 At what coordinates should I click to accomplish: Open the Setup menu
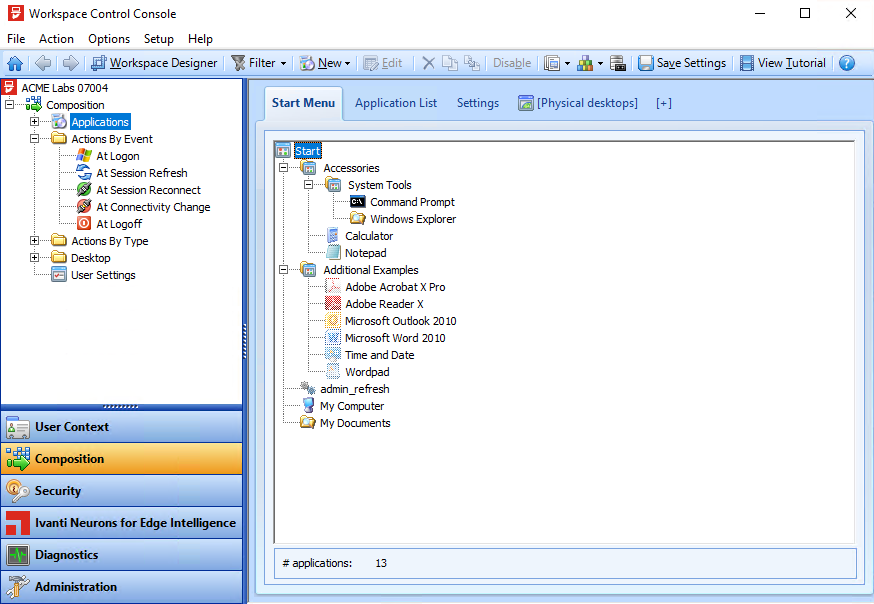click(159, 38)
